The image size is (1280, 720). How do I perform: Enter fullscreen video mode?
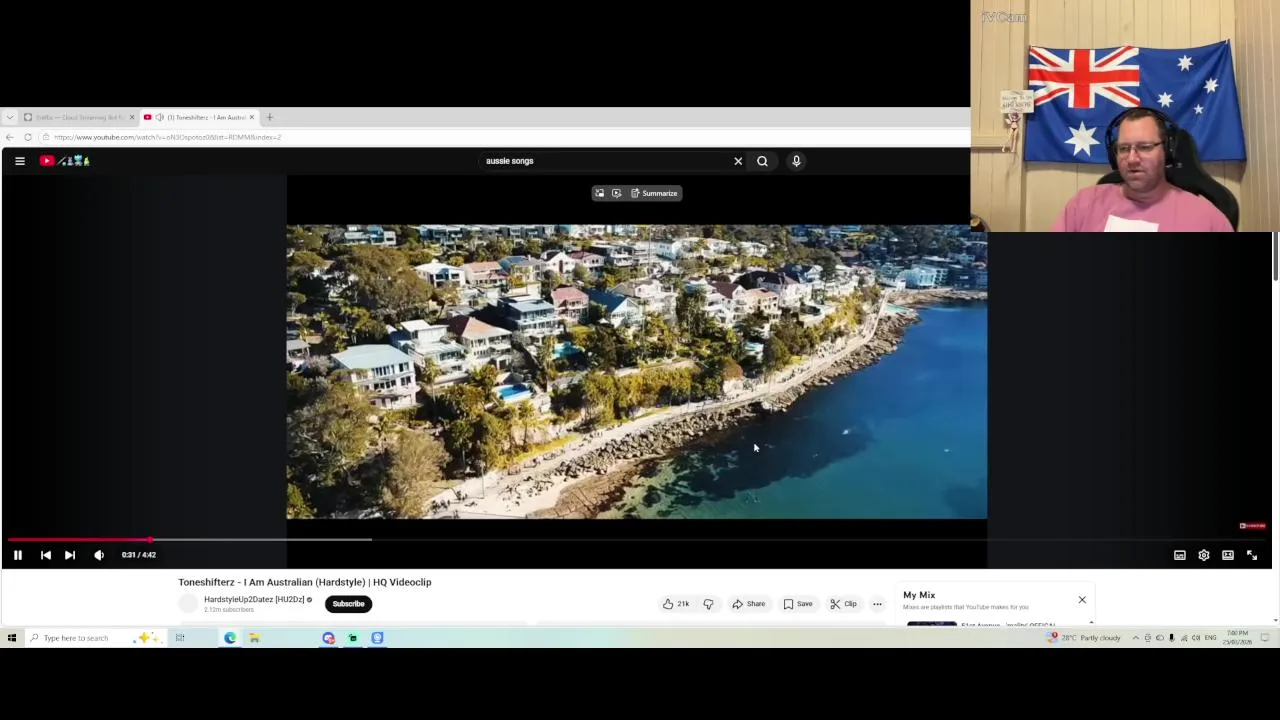pos(1252,555)
